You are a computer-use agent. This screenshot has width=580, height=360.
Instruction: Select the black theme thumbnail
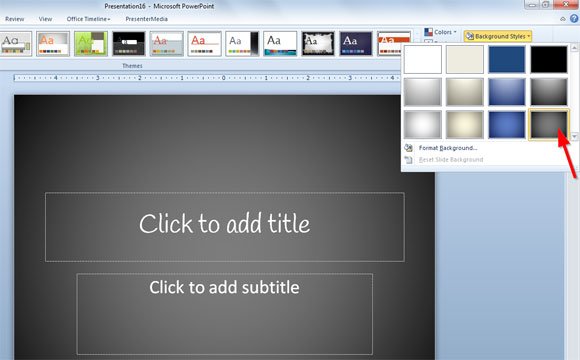point(129,44)
